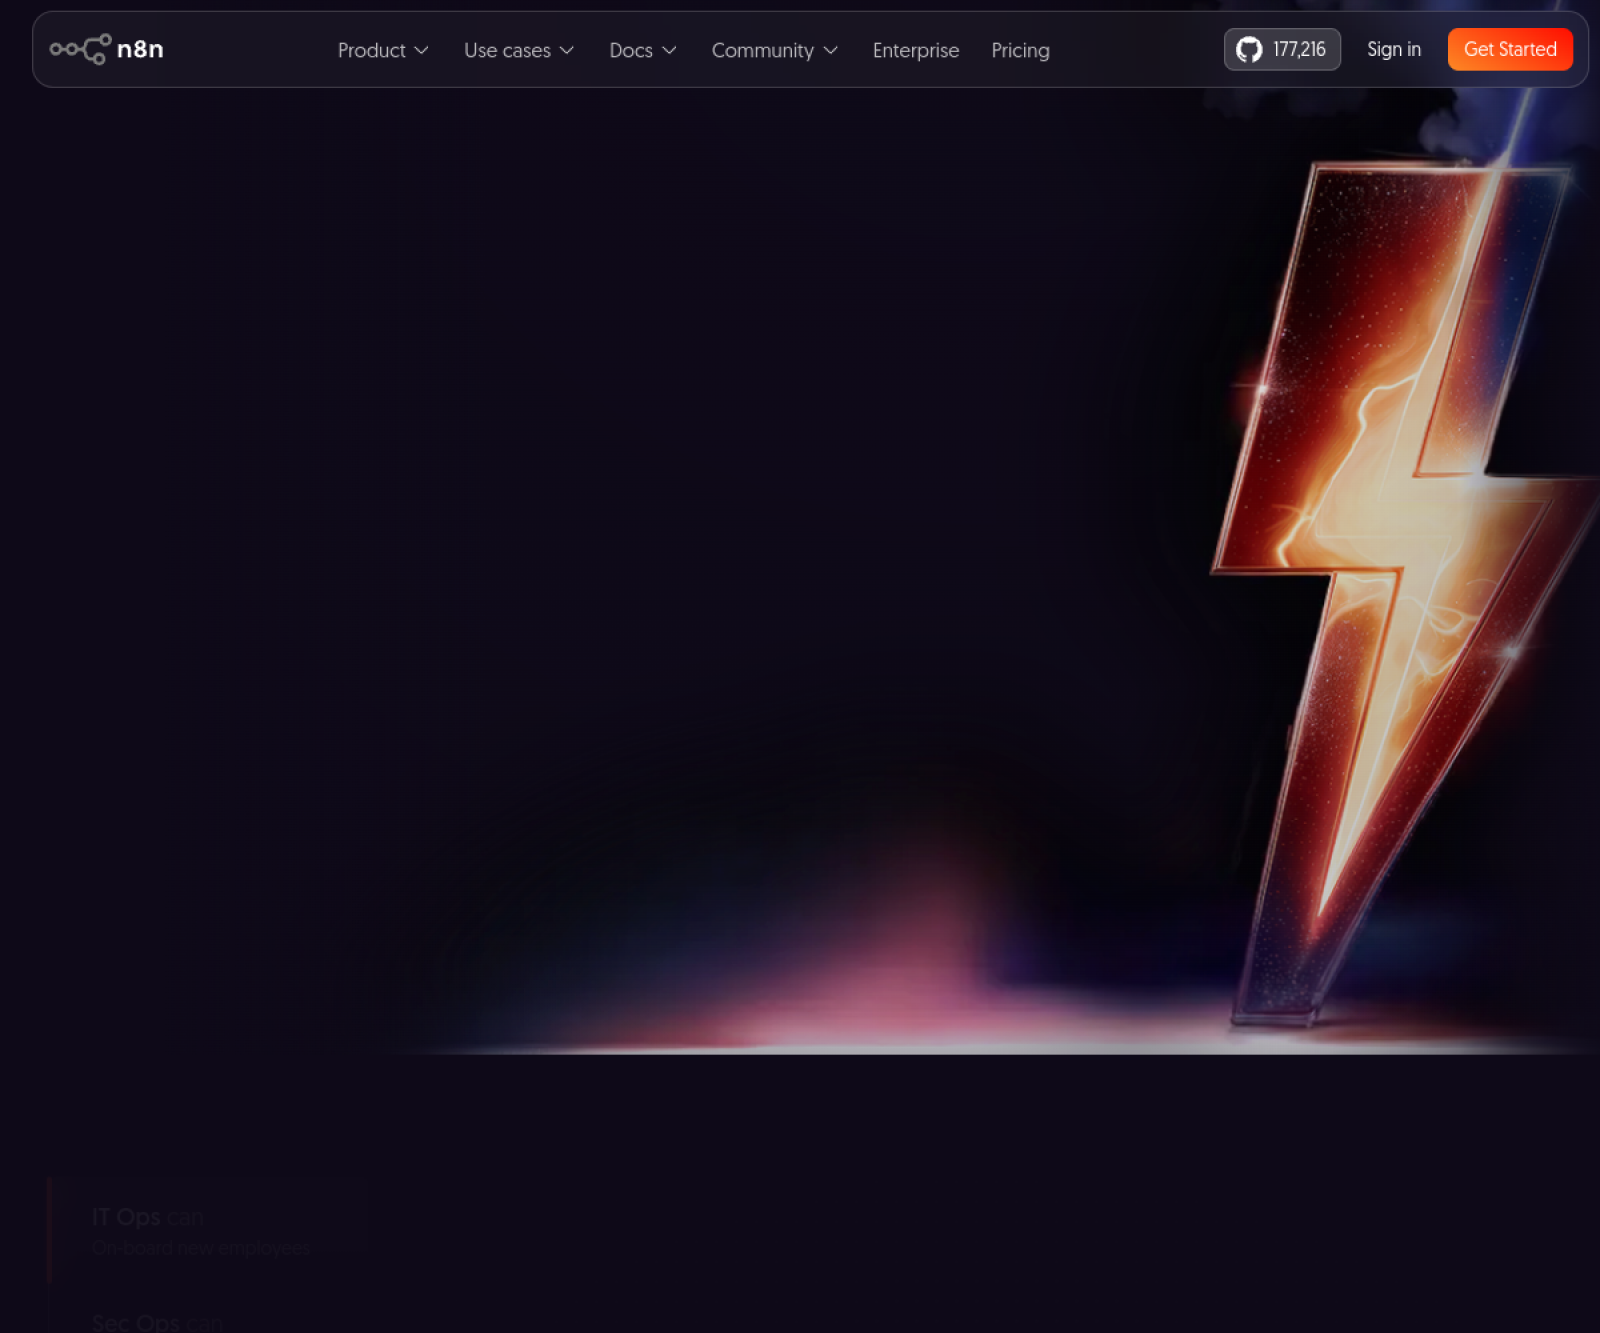The height and width of the screenshot is (1333, 1600).
Task: Select the faded Sec Ops can tab
Action: (157, 1322)
